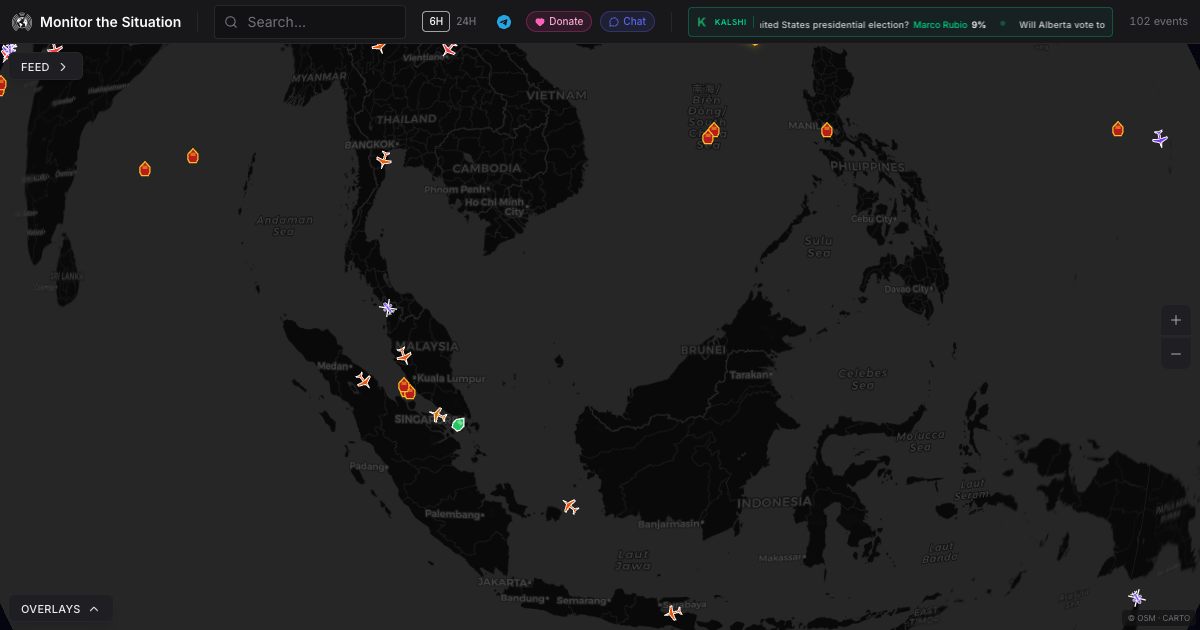The width and height of the screenshot is (1200, 630).
Task: Keep the 6H time filter selected
Action: pyautogui.click(x=434, y=20)
